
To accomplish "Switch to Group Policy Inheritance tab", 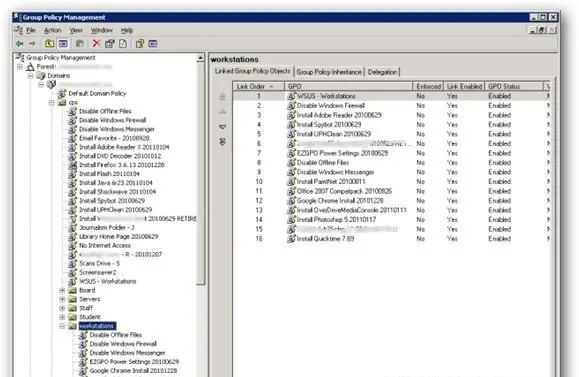I will (x=329, y=72).
